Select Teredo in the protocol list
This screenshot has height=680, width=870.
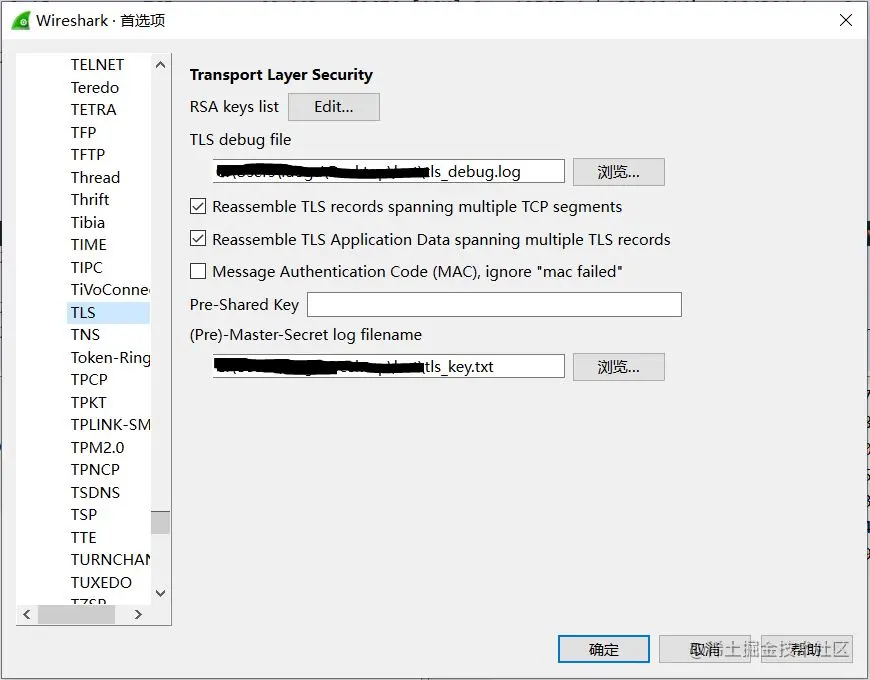coord(95,88)
